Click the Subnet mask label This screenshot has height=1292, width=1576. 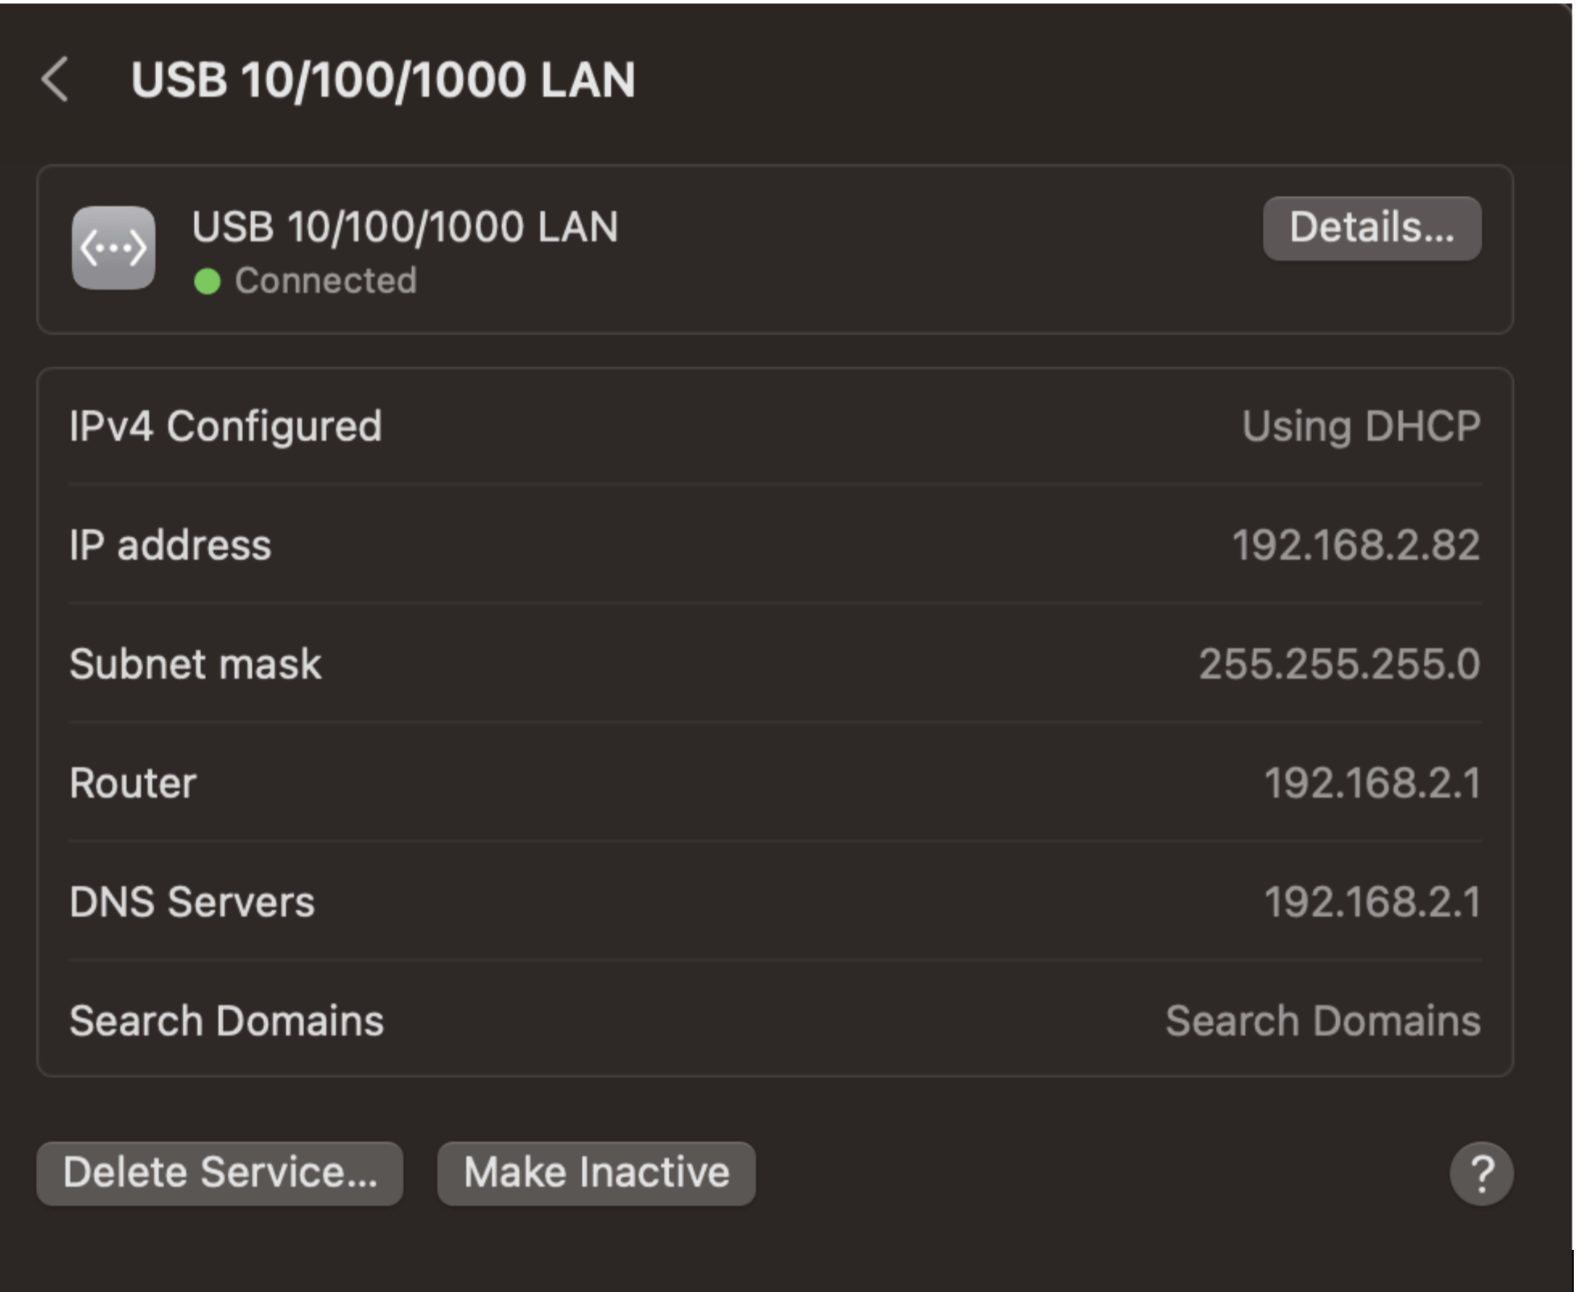click(195, 663)
